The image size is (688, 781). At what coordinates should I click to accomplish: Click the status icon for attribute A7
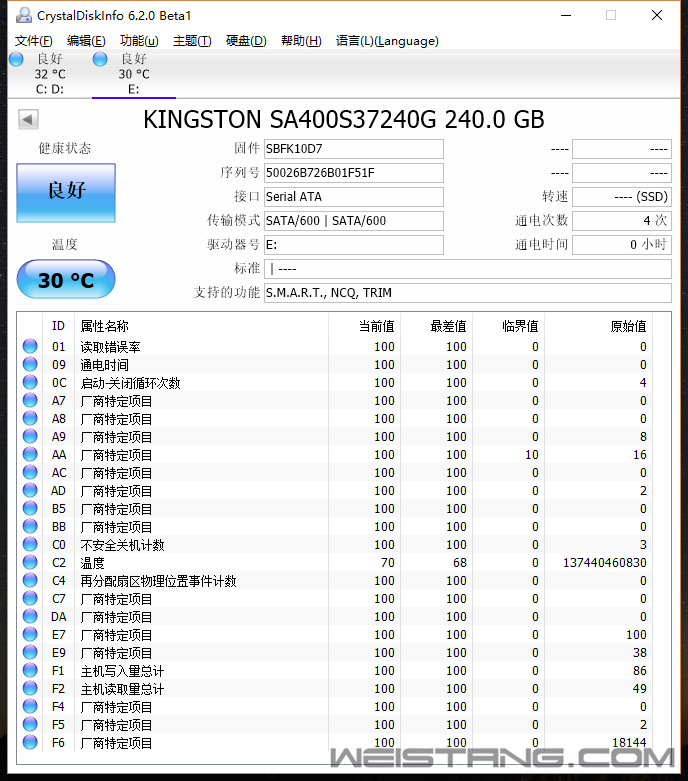click(x=30, y=400)
